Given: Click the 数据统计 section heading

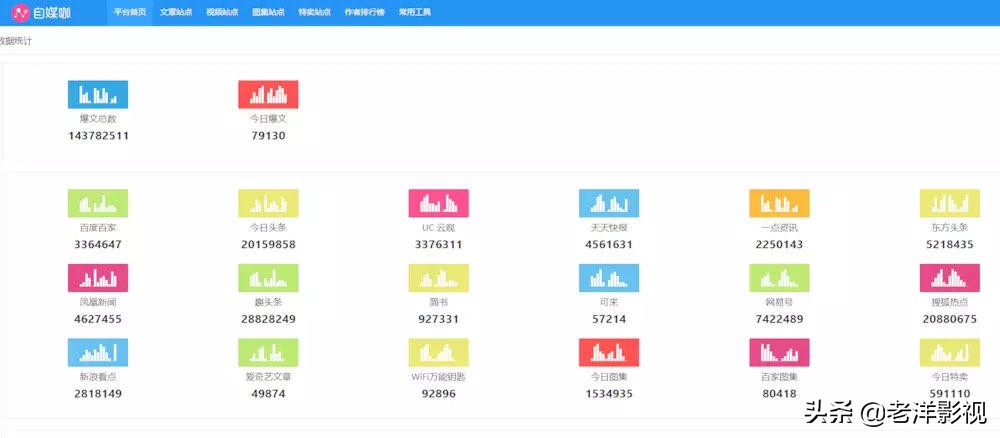Looking at the screenshot, I should pos(15,41).
